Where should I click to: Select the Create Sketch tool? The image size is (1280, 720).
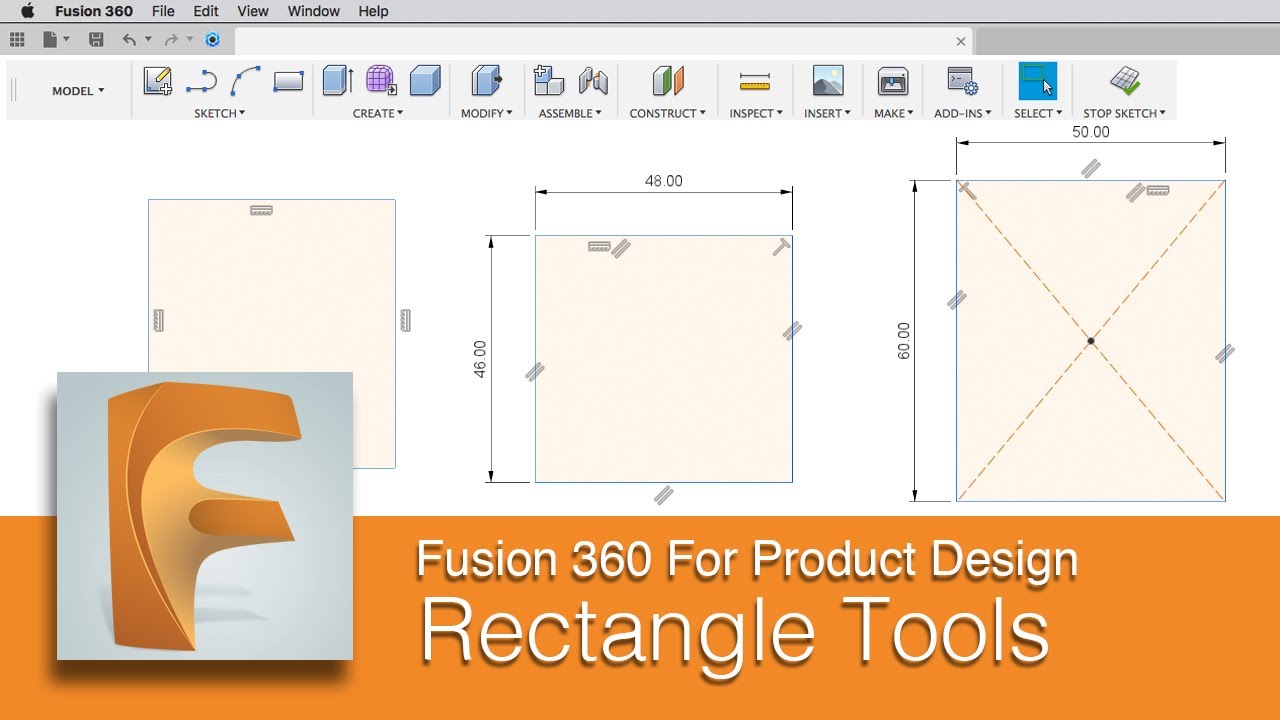coord(158,81)
